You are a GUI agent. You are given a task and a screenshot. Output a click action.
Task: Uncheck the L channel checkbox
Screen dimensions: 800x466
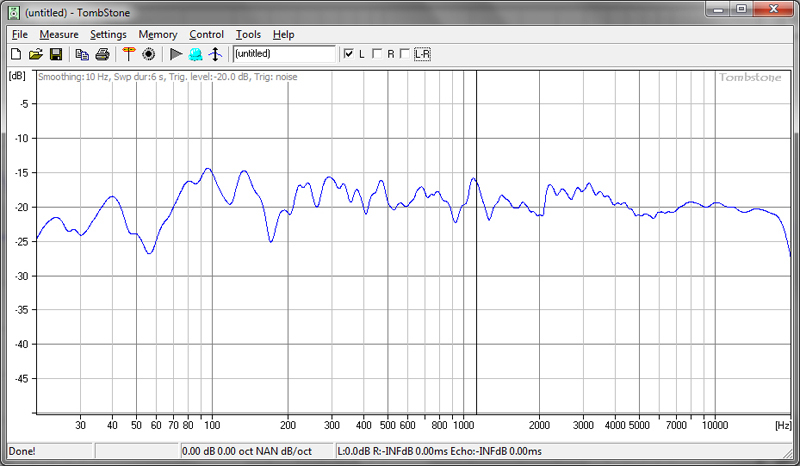click(x=348, y=54)
